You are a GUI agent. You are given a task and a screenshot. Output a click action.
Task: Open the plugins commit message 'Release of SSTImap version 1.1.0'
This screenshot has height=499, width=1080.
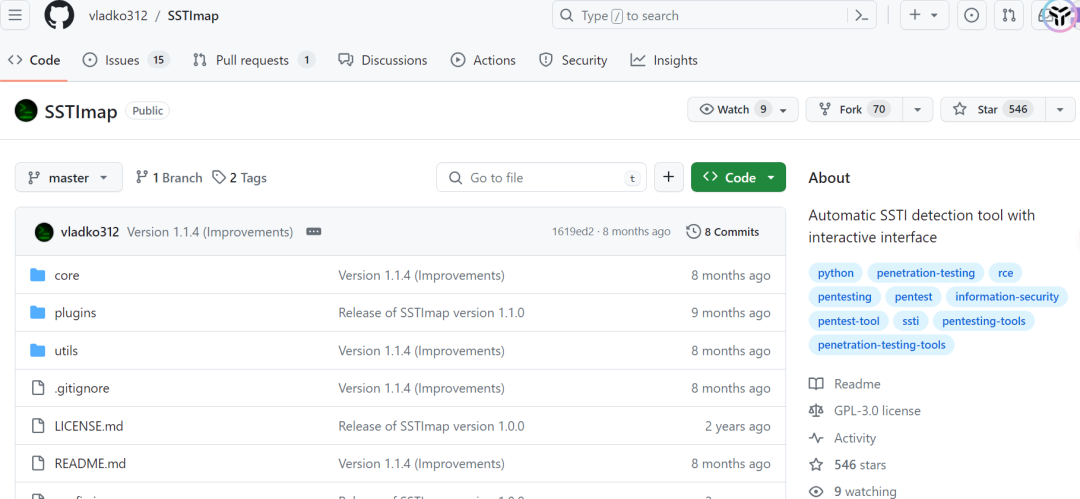point(431,313)
